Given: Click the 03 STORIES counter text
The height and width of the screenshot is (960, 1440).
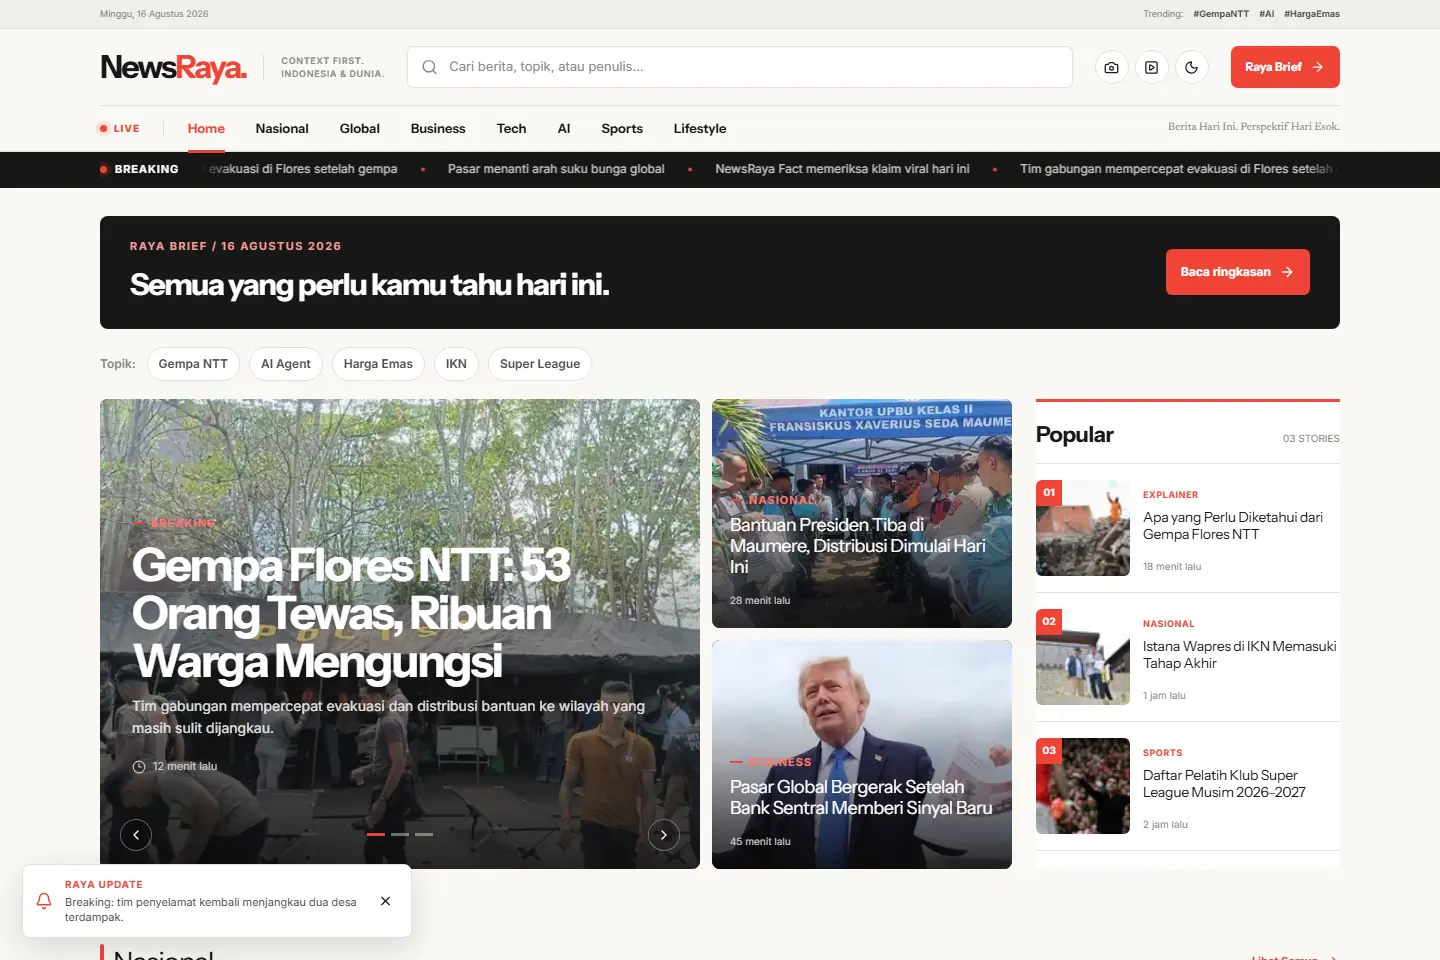Looking at the screenshot, I should (x=1311, y=439).
